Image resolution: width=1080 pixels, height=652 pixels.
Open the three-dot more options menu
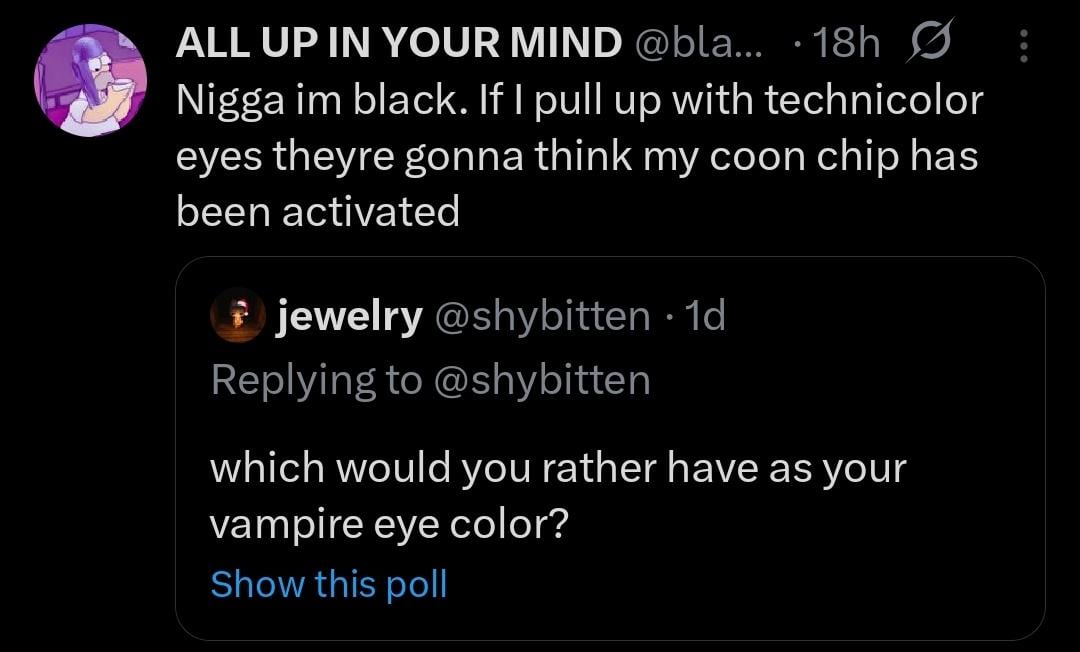click(x=1023, y=46)
